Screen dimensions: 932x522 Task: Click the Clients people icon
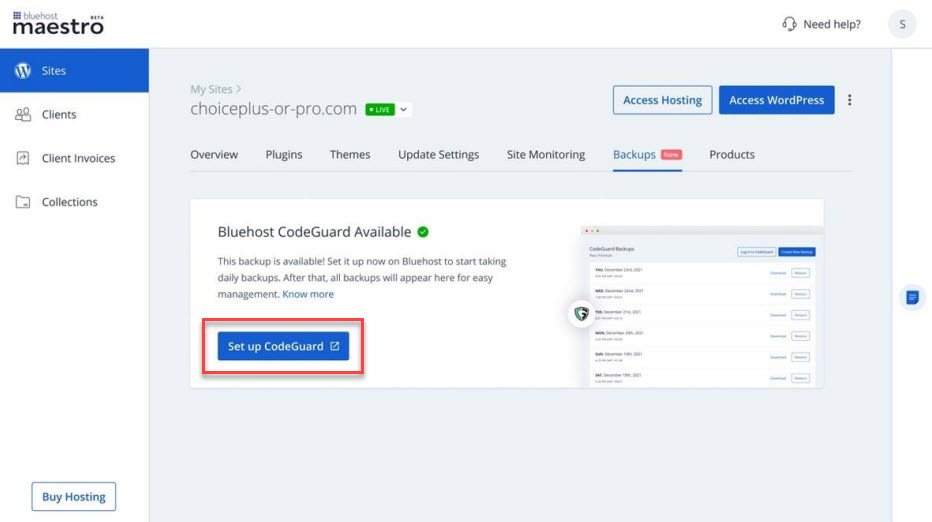[23, 114]
